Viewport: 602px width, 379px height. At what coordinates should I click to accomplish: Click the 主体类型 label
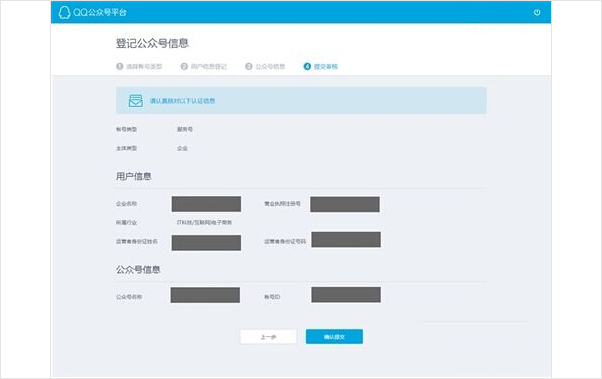(x=126, y=148)
